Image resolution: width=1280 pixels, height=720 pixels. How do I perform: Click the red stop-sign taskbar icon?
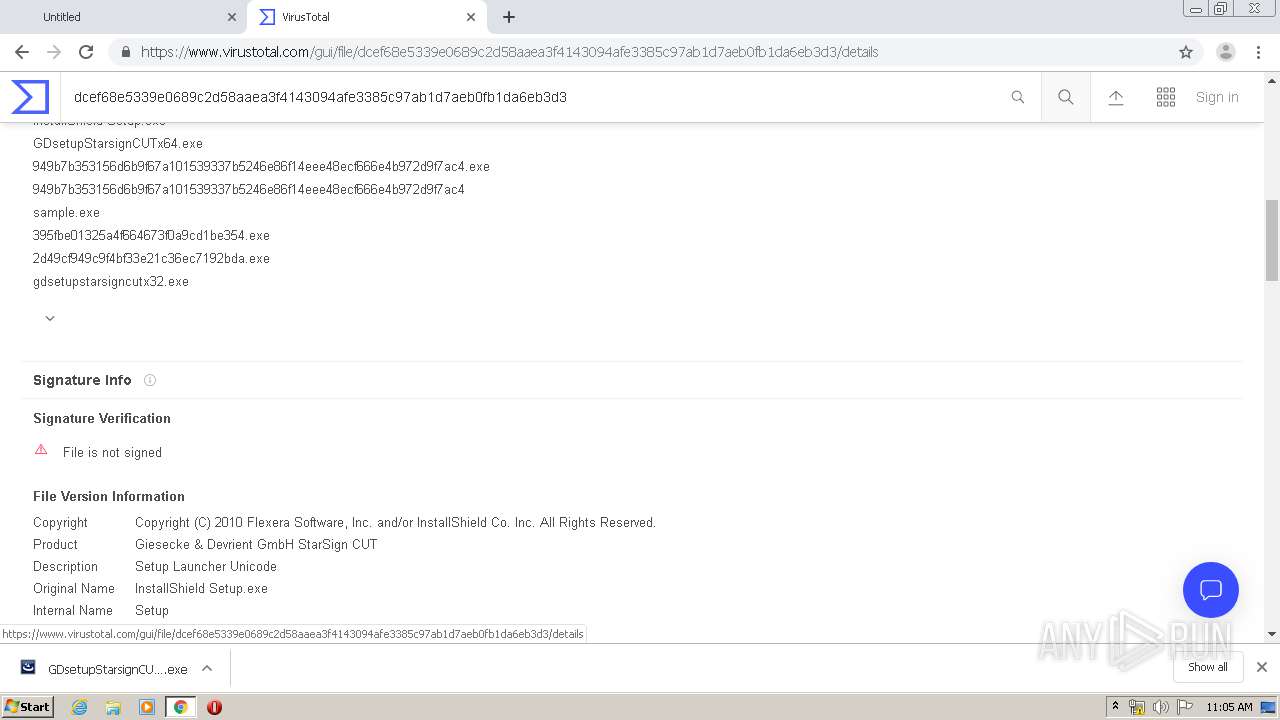coord(214,707)
